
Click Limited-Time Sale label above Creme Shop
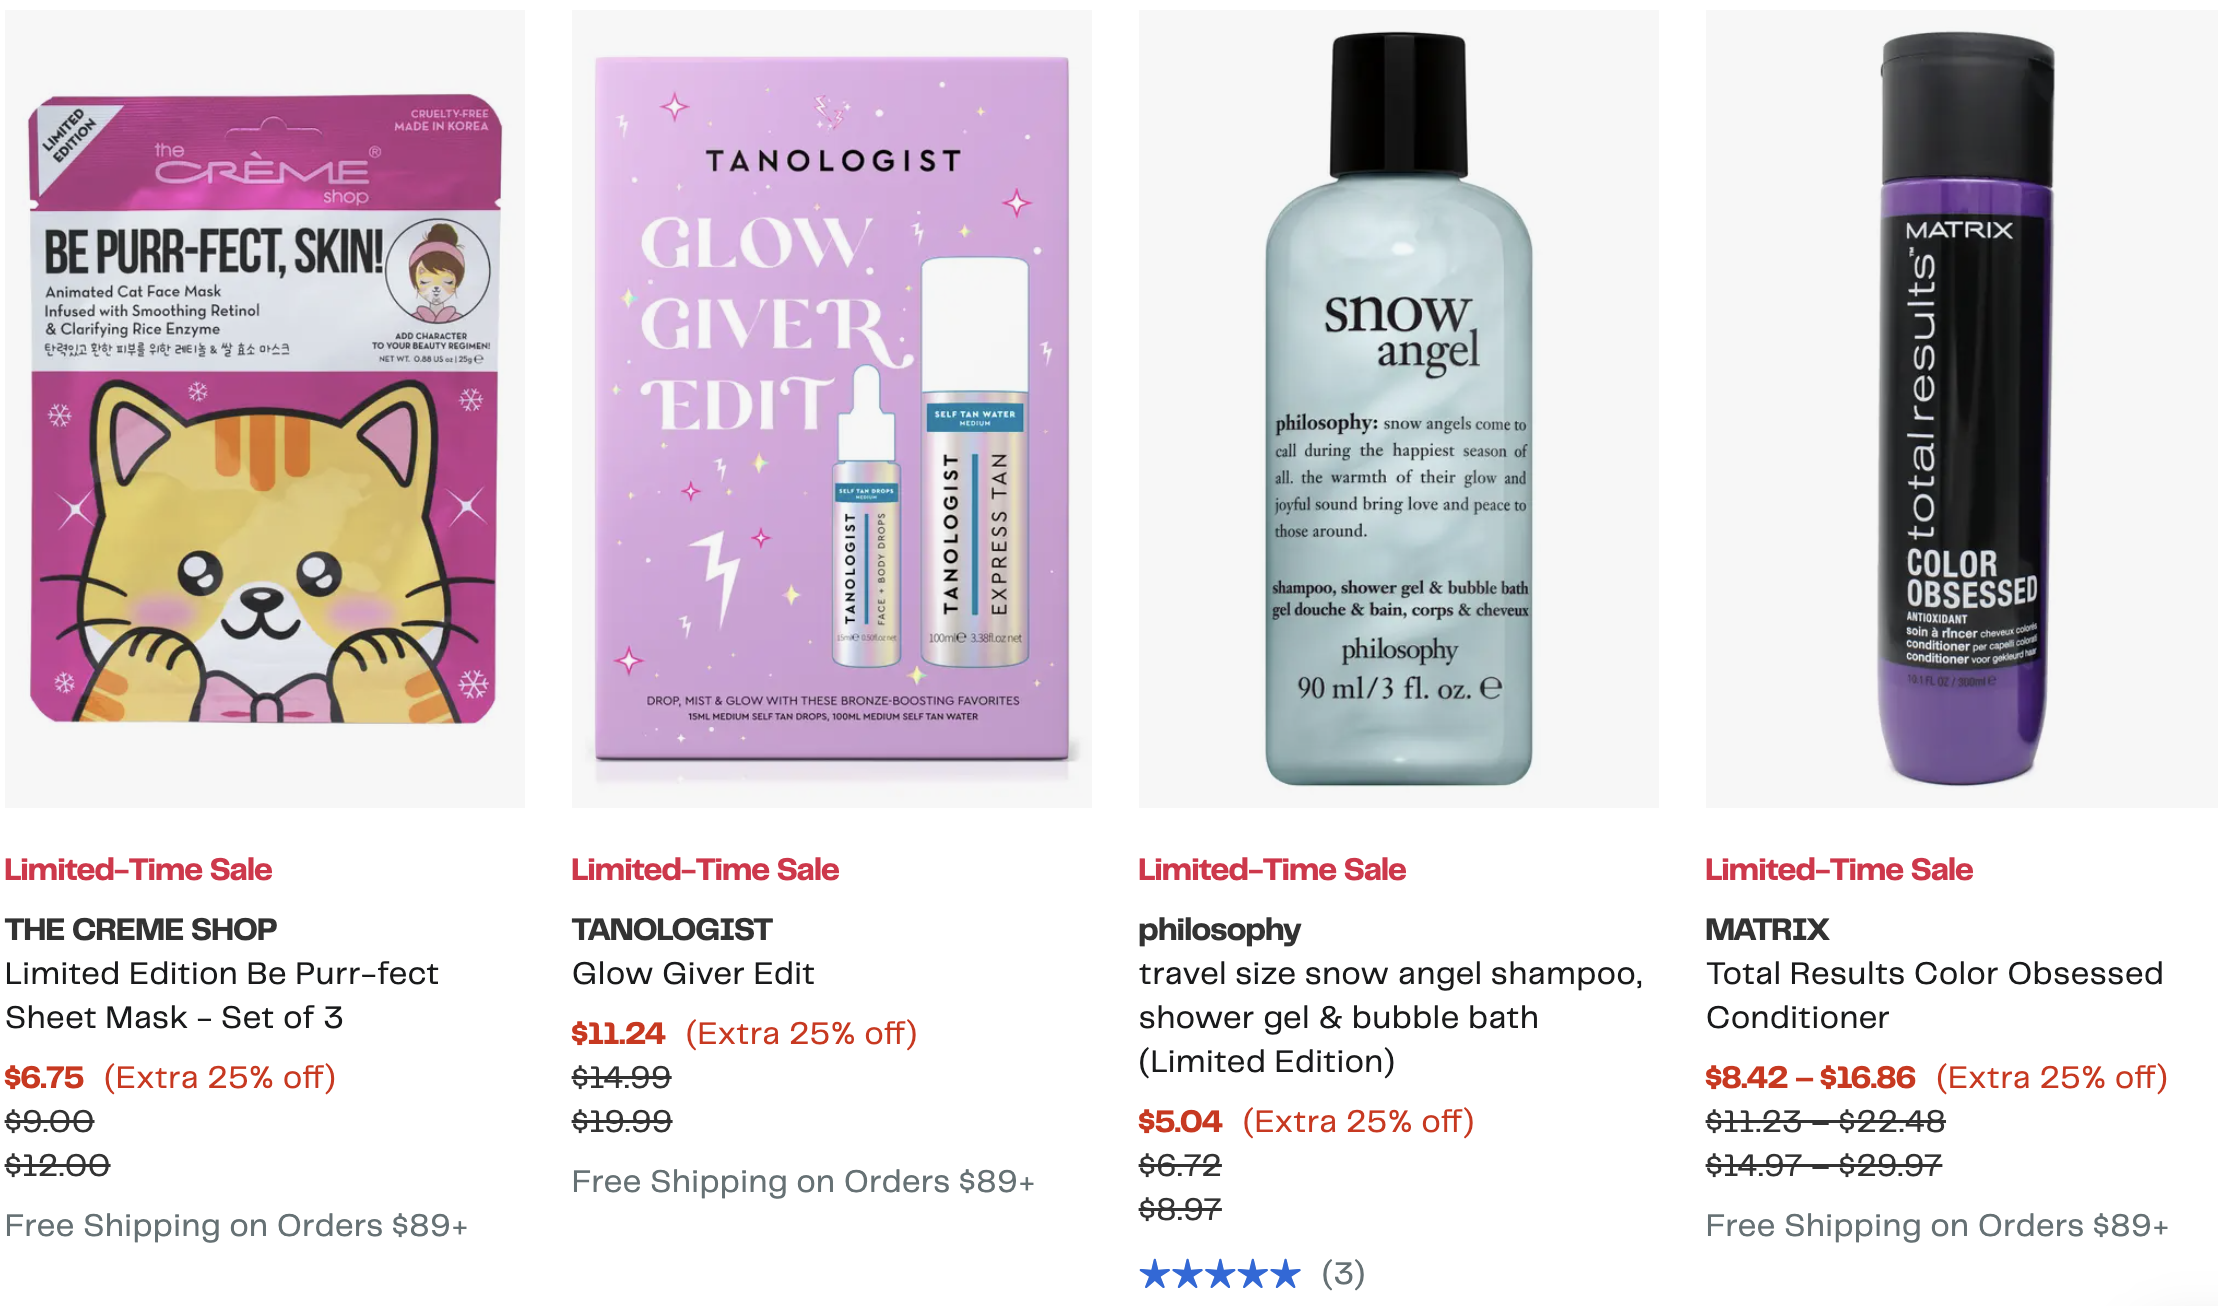(x=138, y=869)
